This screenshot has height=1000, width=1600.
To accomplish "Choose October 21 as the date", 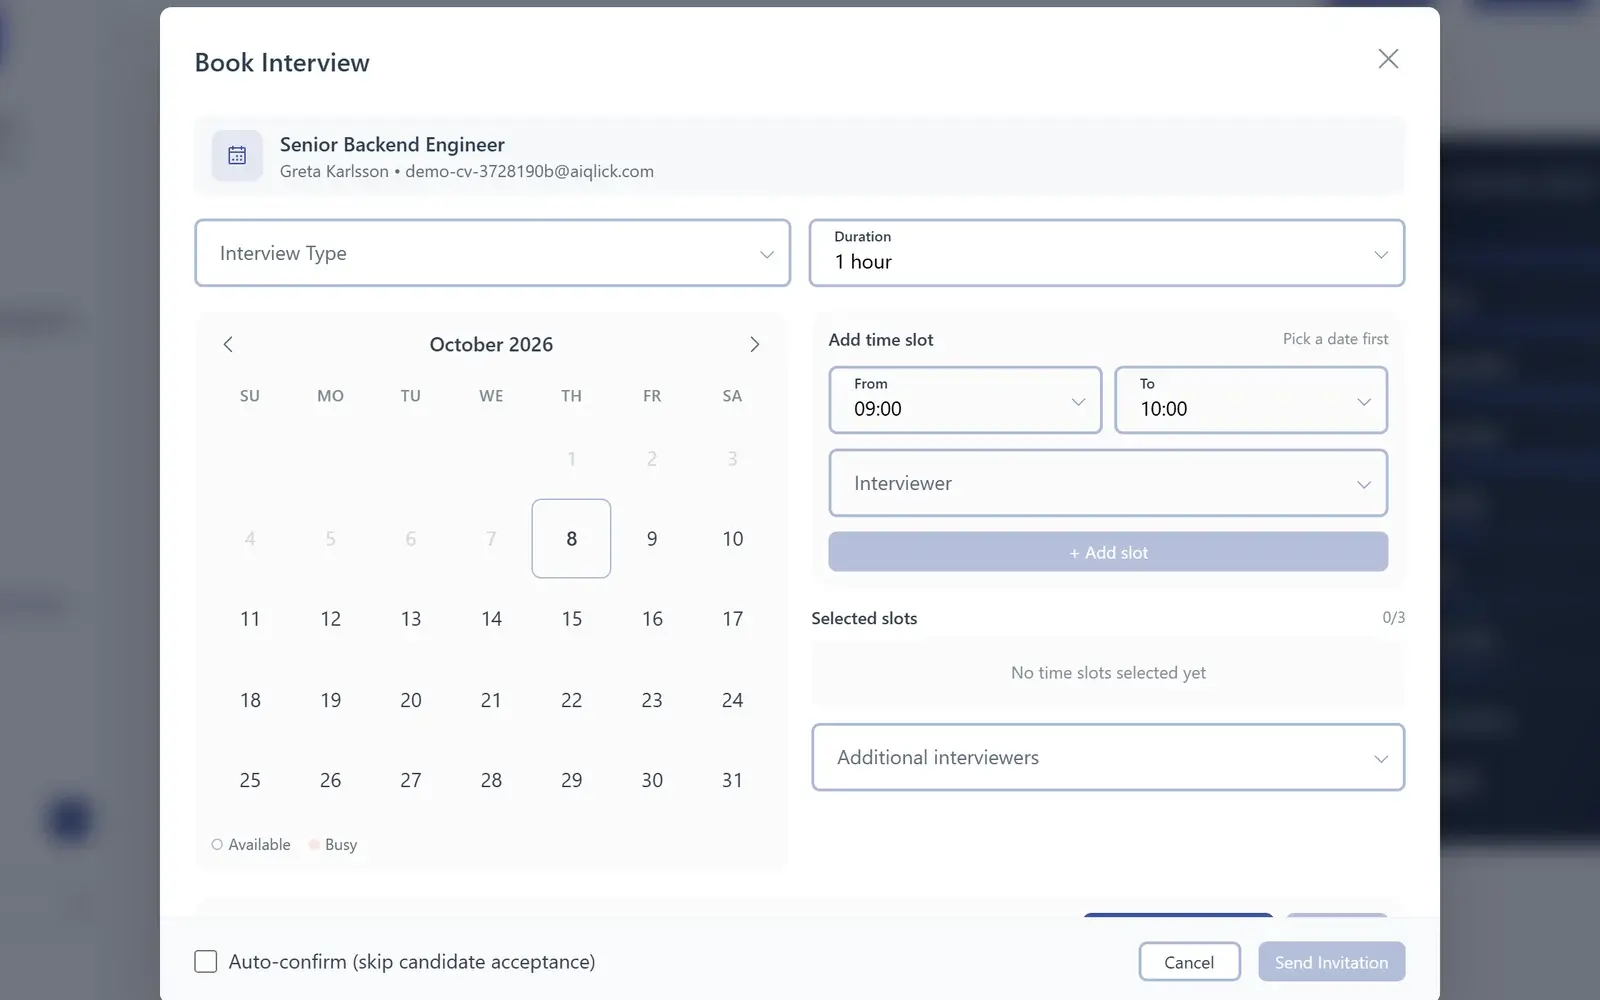I will coord(491,700).
